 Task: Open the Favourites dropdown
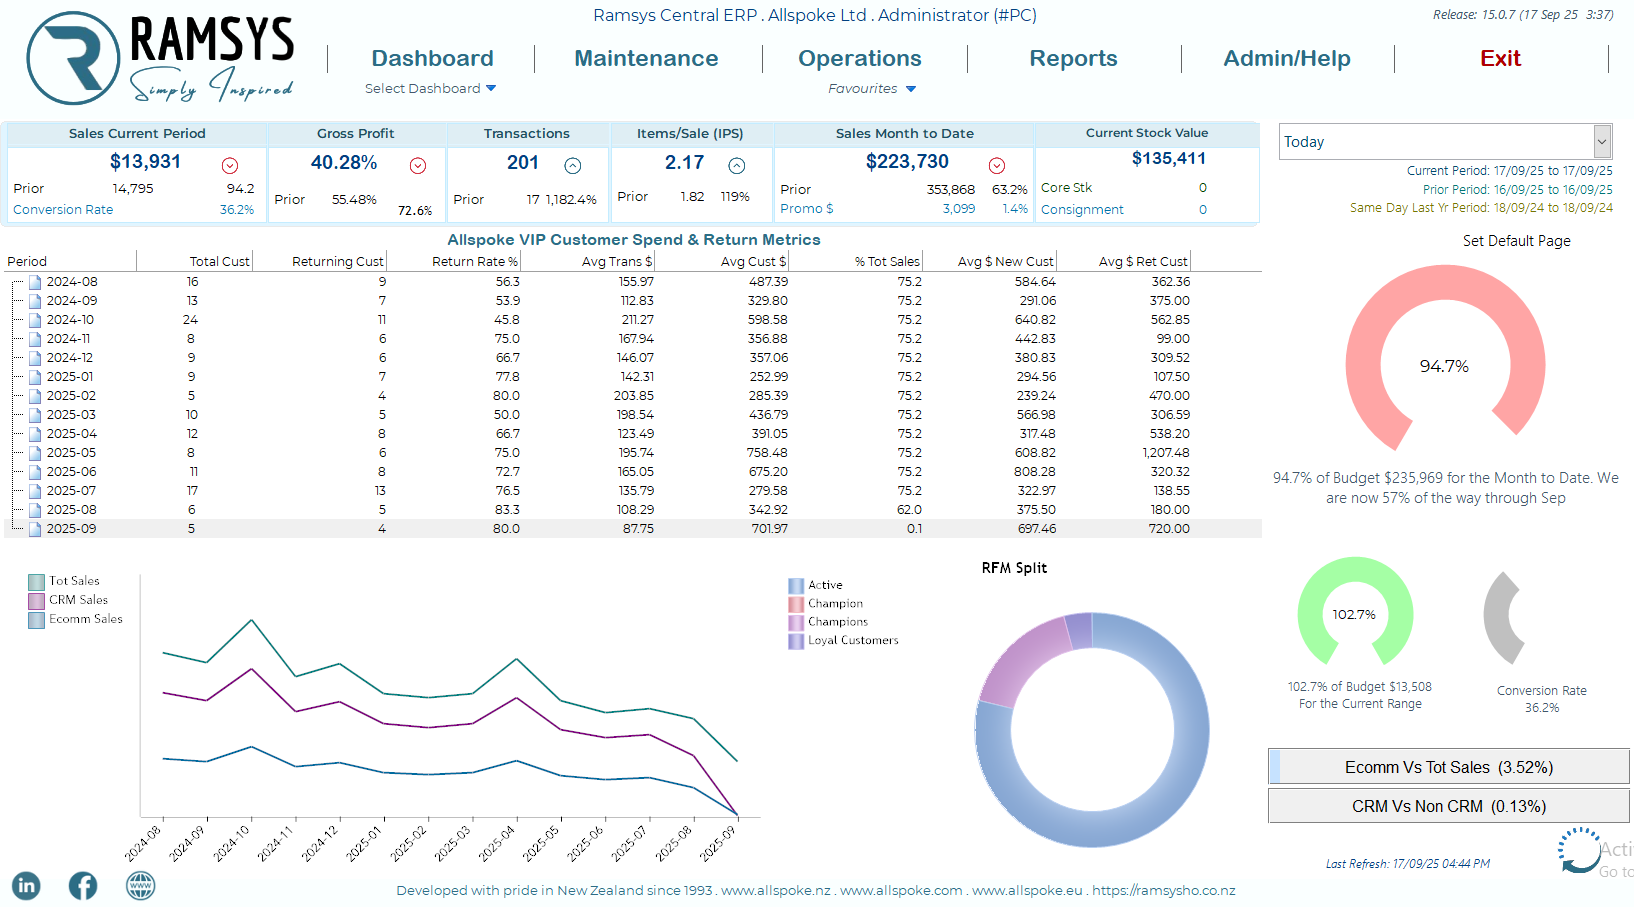(872, 88)
